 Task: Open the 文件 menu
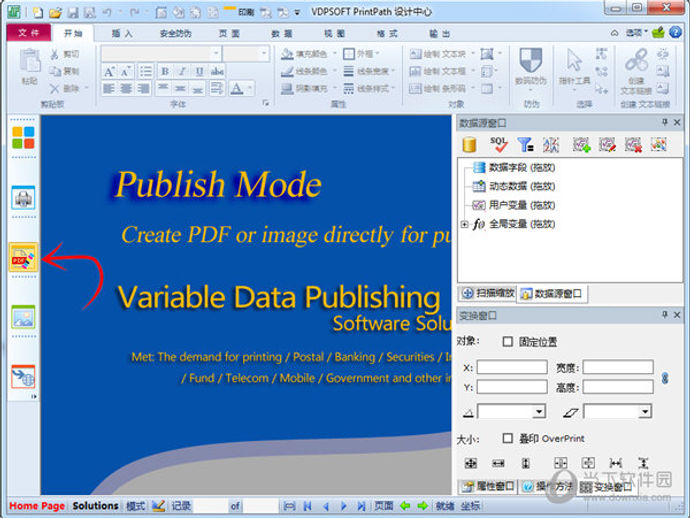[x=29, y=33]
